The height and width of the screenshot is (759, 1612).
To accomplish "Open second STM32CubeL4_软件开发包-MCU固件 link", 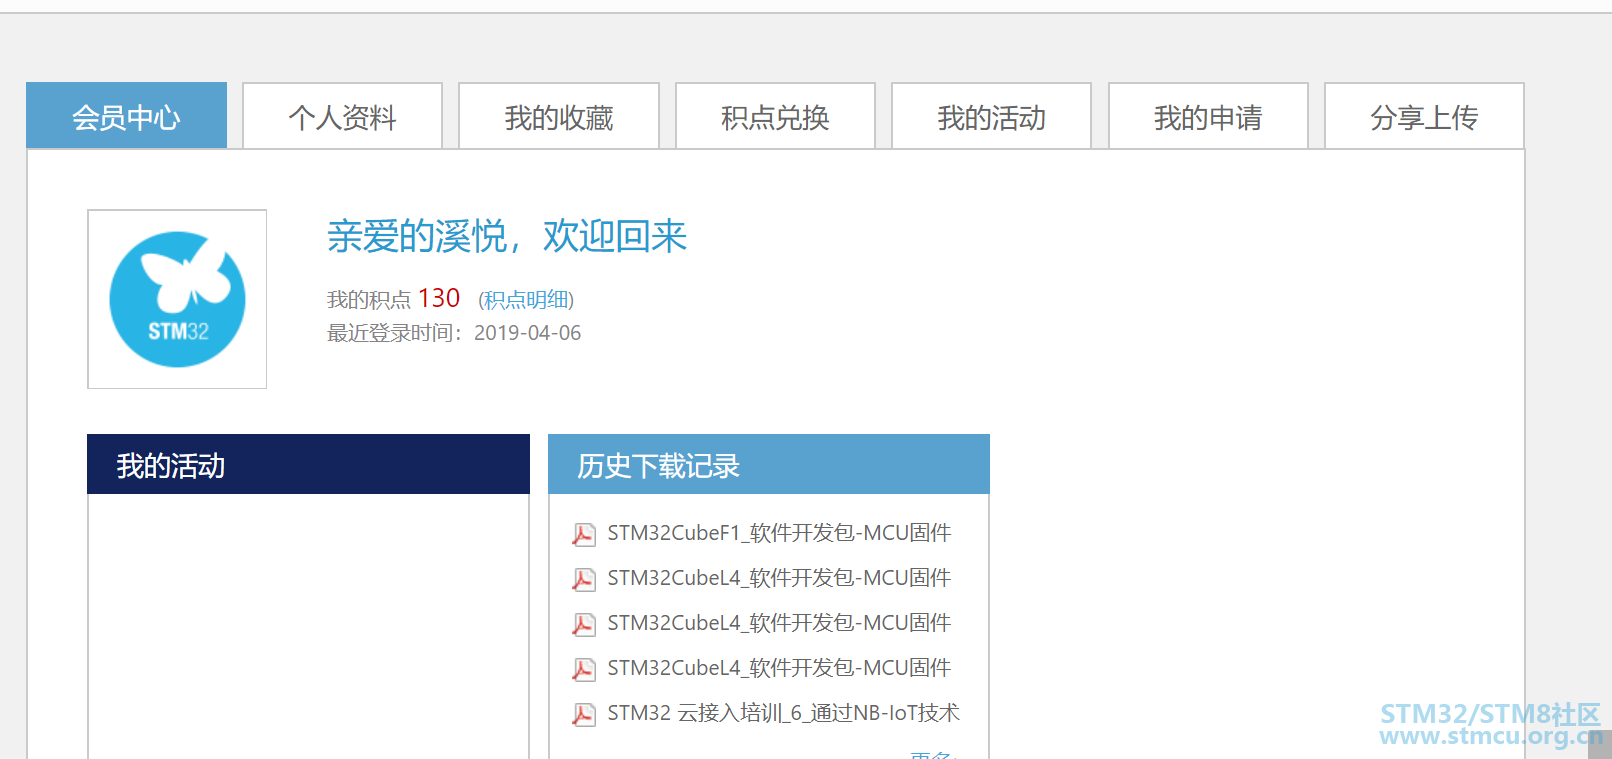I will (x=779, y=623).
